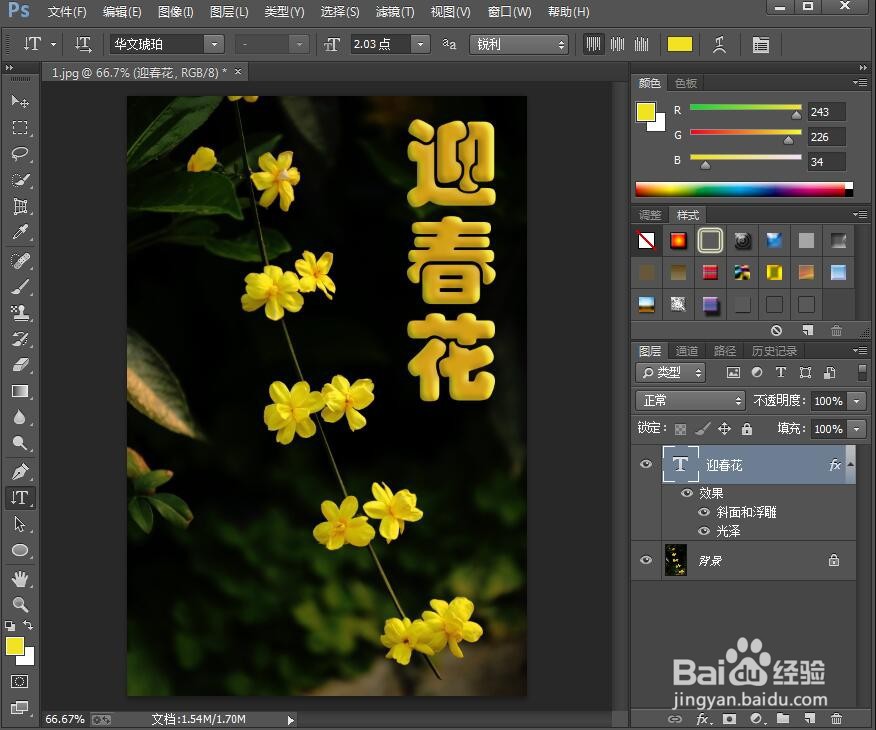Delete layer with trash icon
Image resolution: width=876 pixels, height=730 pixels.
pyautogui.click(x=836, y=718)
